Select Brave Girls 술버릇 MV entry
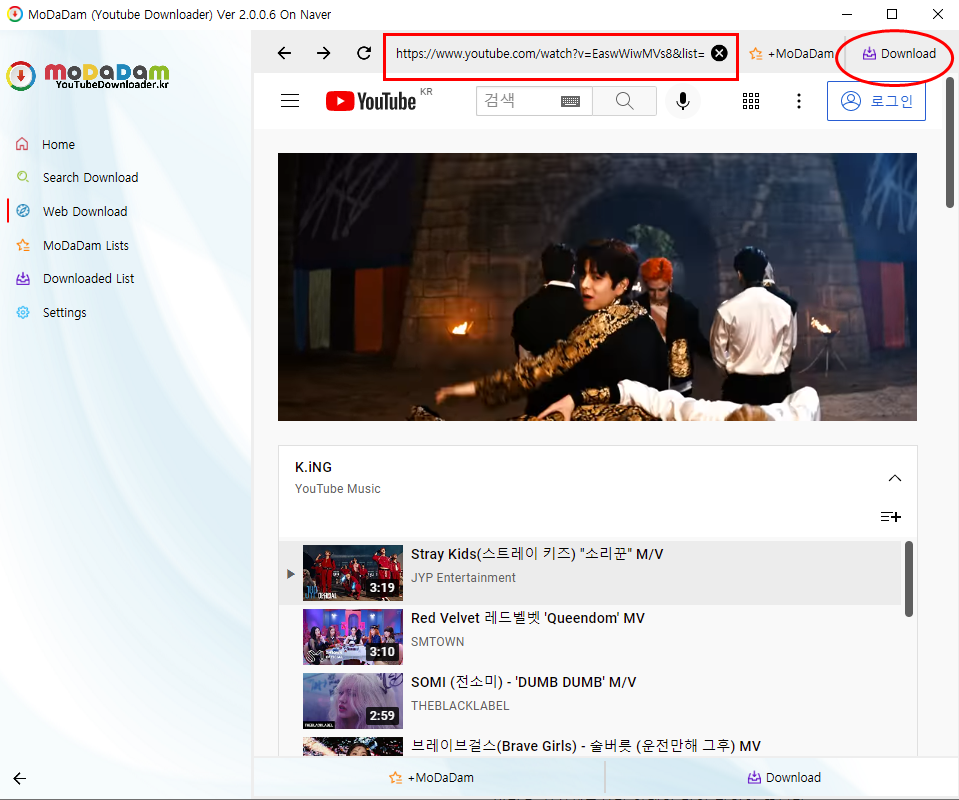Viewport: 959px width, 800px height. 590,746
